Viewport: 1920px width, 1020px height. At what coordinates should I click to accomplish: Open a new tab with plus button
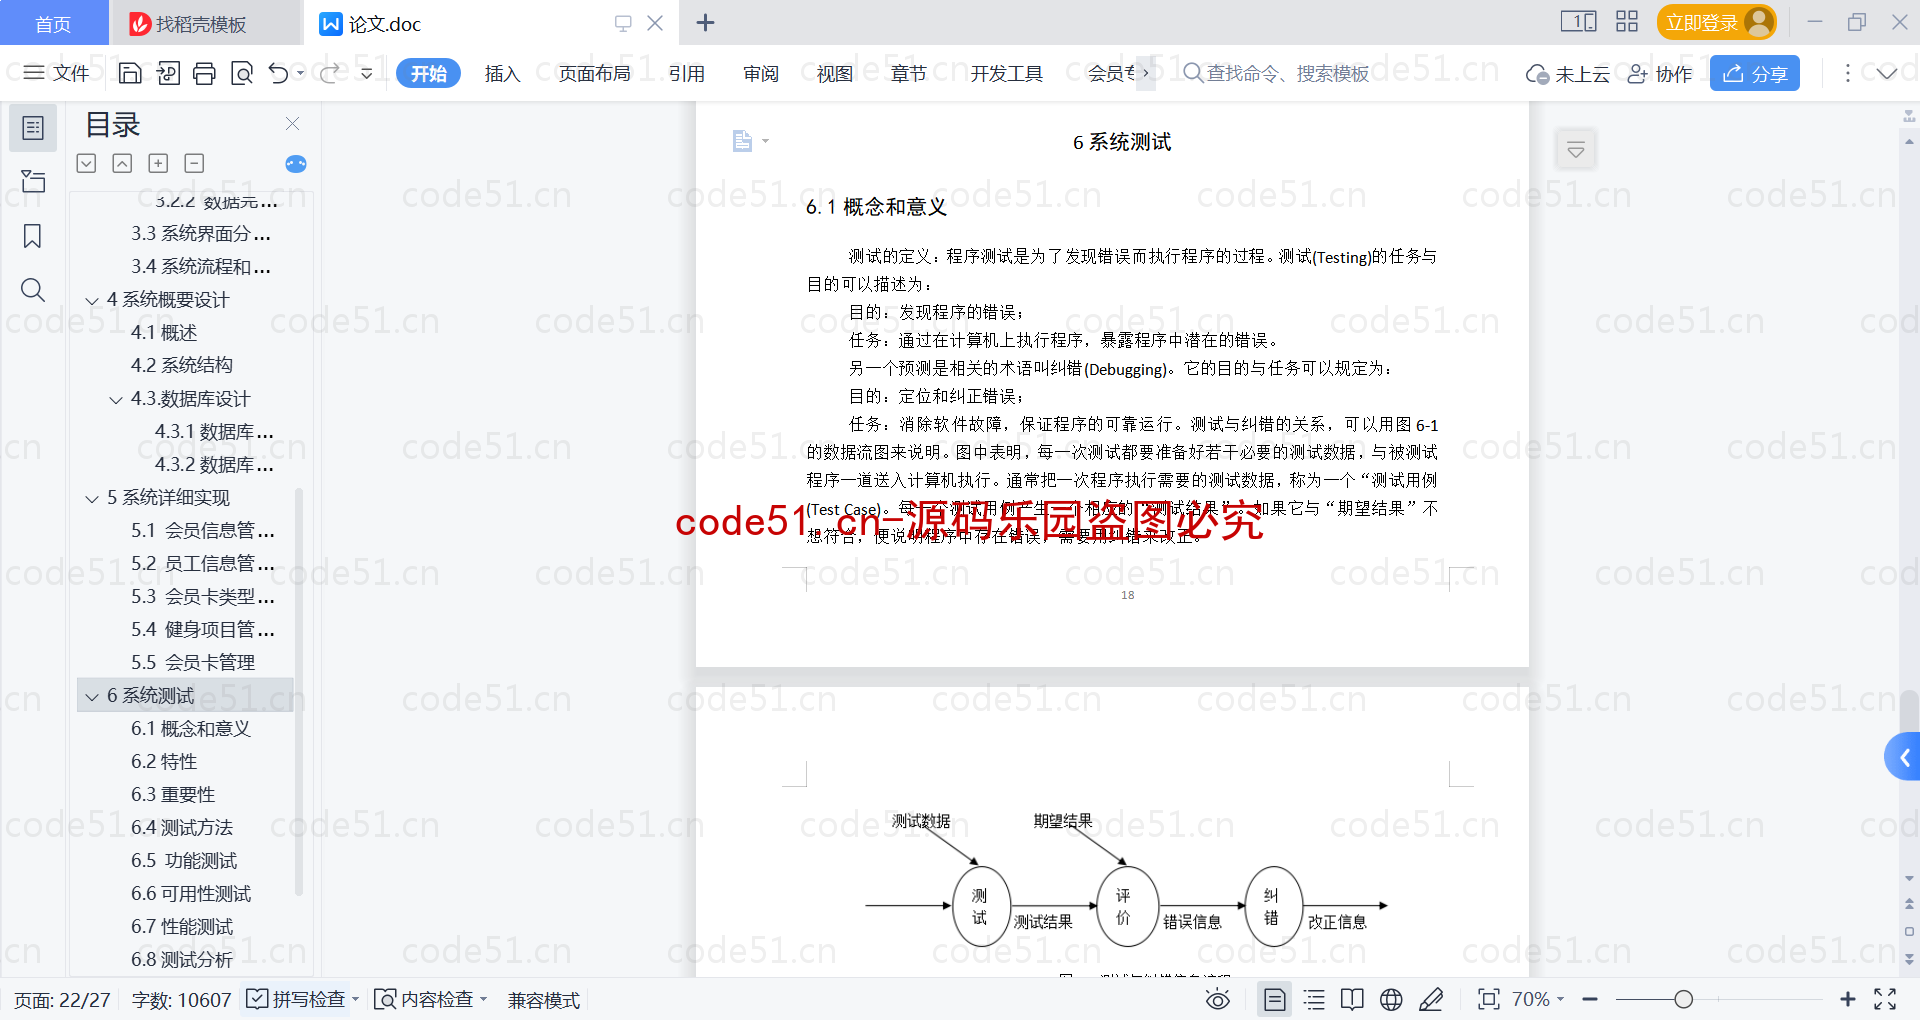click(705, 22)
